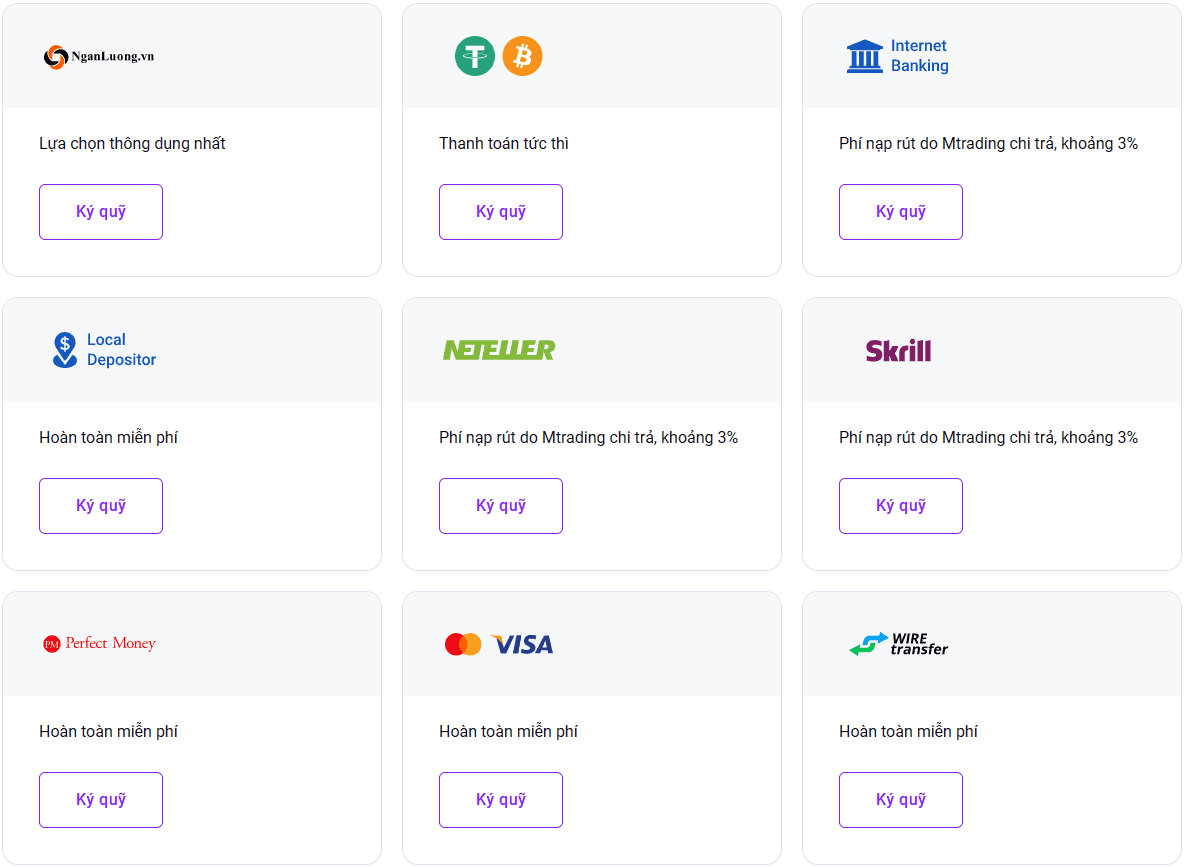This screenshot has width=1187, height=867.
Task: Click Ký quỹ for crypto payment
Action: [x=500, y=212]
